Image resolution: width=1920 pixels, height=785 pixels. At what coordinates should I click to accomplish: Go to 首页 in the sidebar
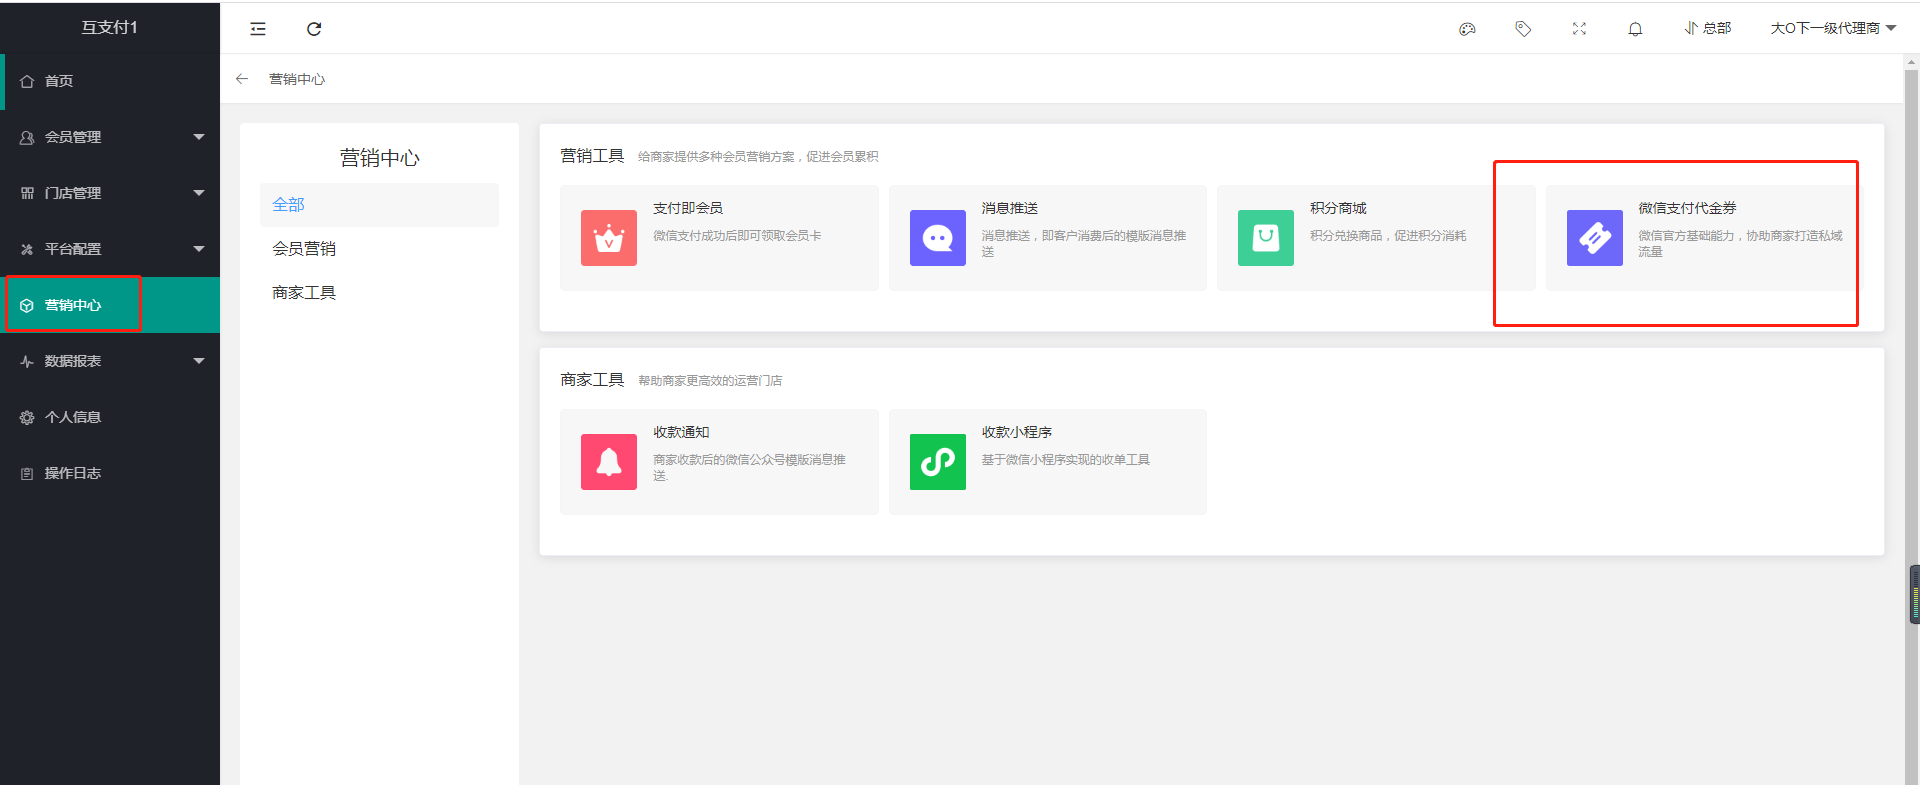[110, 81]
